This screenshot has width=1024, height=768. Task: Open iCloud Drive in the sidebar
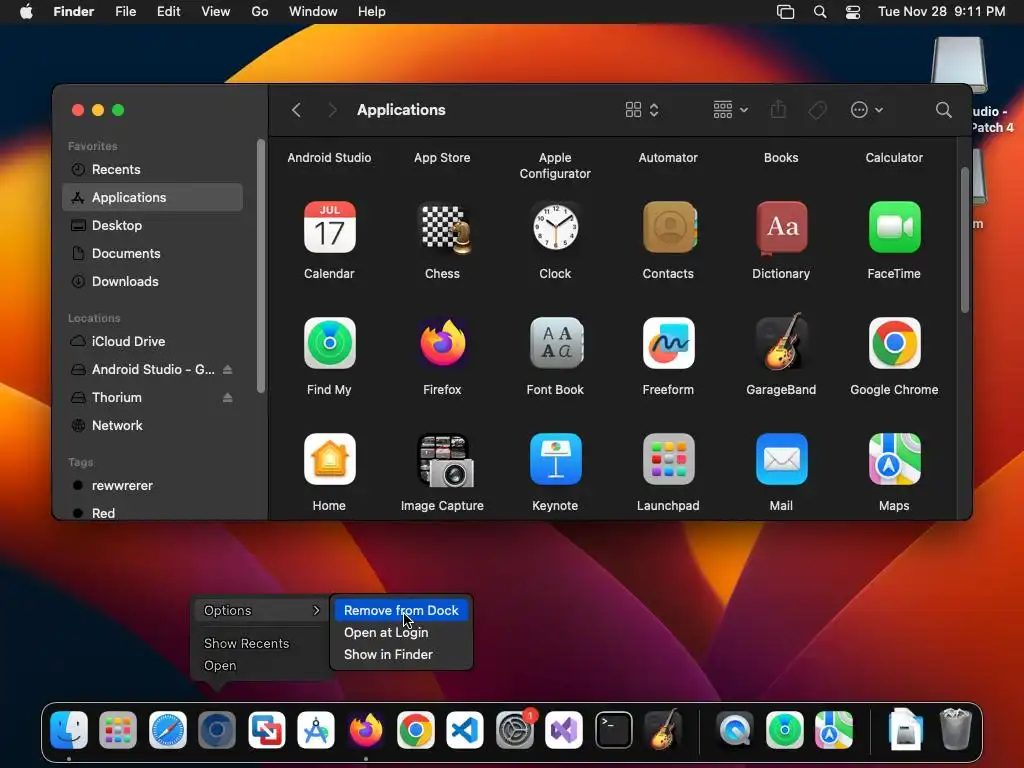(x=152, y=342)
